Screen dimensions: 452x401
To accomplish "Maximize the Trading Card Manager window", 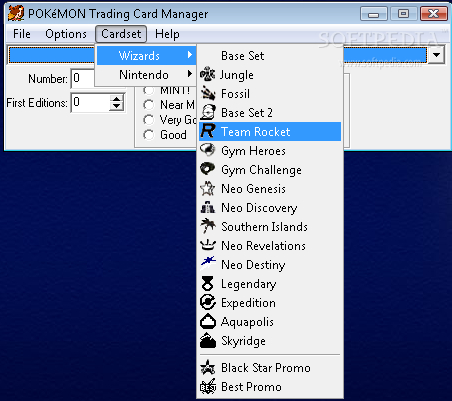I will (403, 14).
